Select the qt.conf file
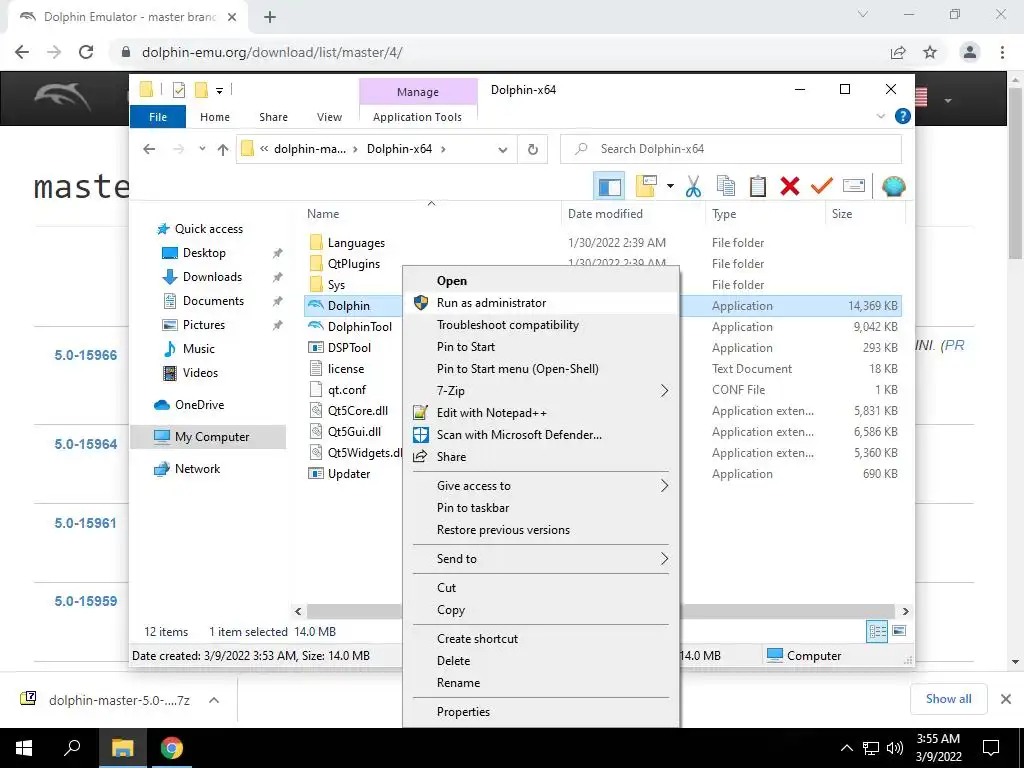The height and width of the screenshot is (768, 1024). point(346,390)
